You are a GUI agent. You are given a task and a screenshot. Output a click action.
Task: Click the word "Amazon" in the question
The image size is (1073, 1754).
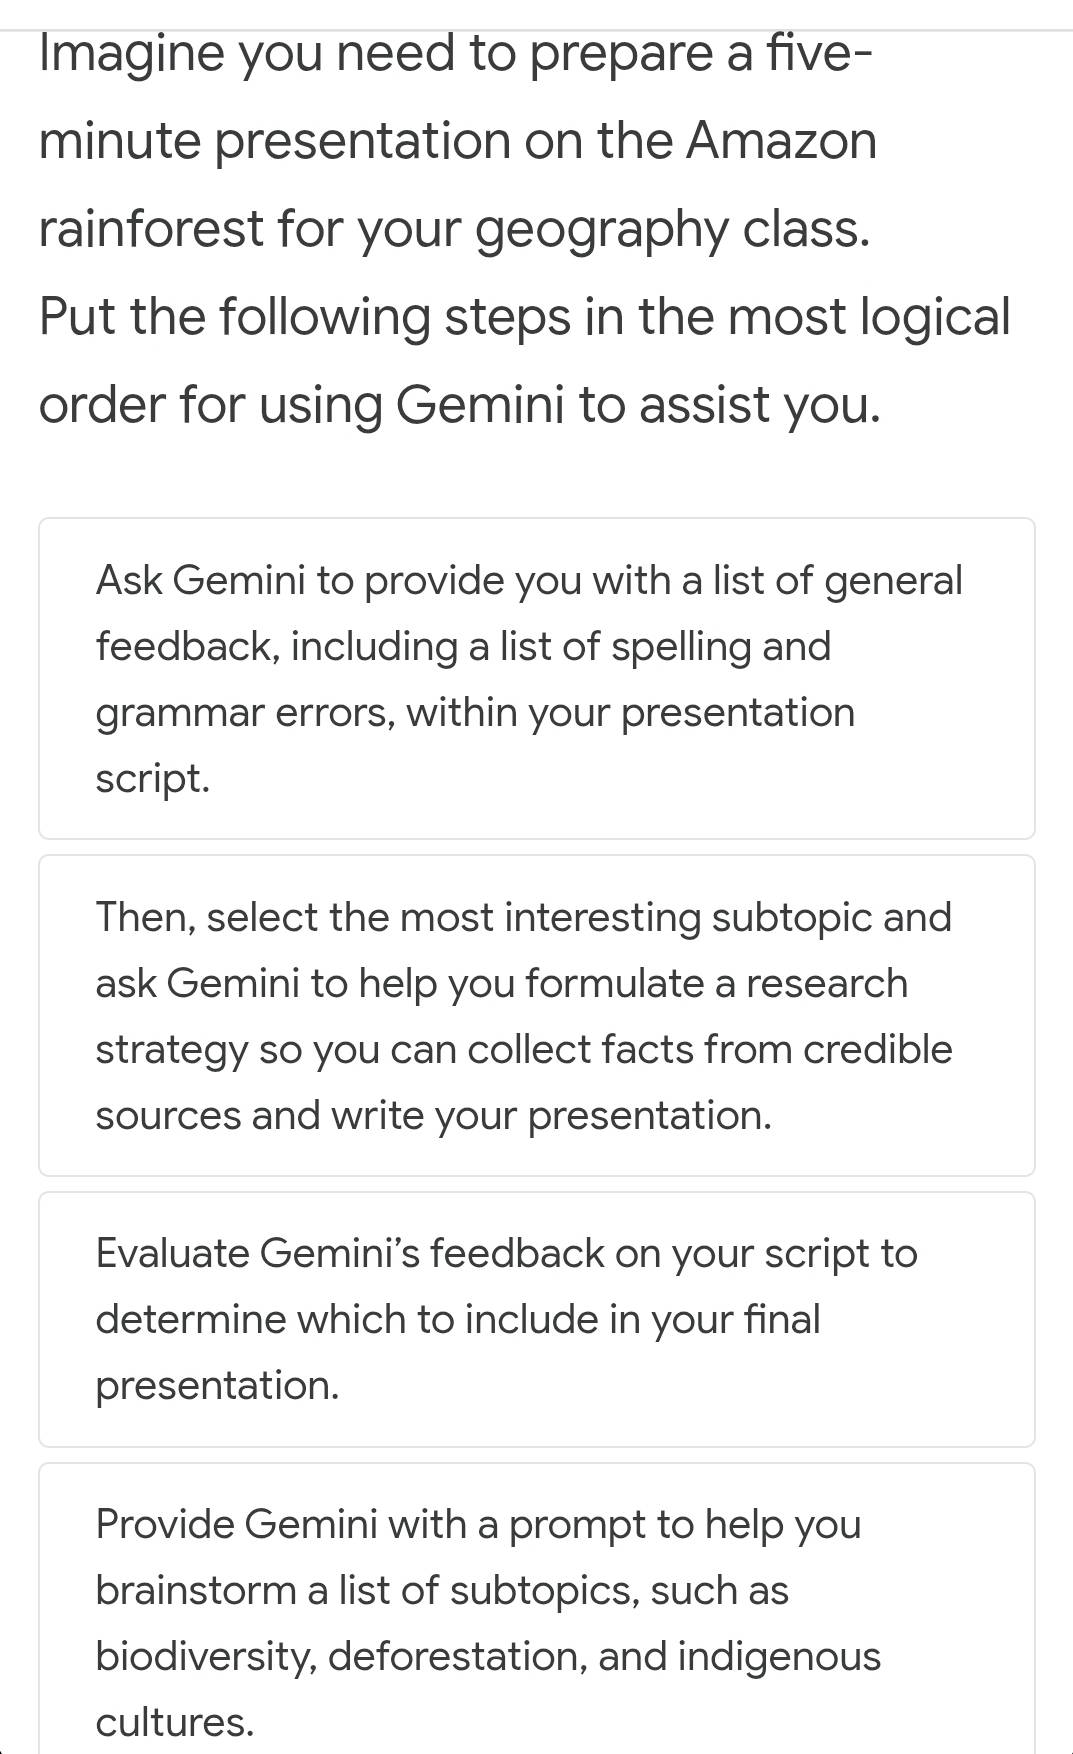pyautogui.click(x=780, y=141)
